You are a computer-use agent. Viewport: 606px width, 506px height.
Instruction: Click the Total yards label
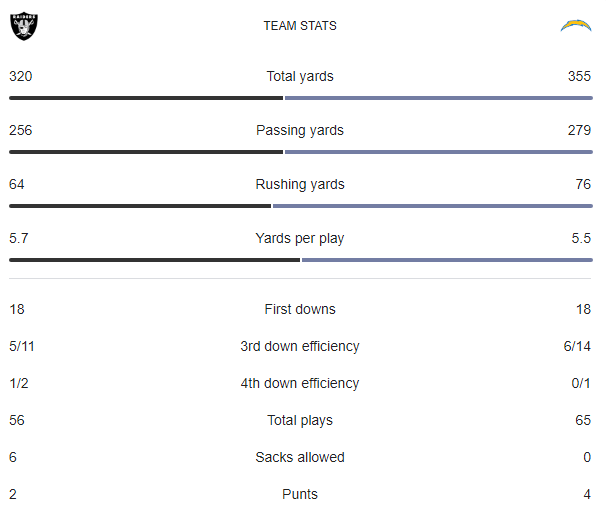[x=300, y=76]
